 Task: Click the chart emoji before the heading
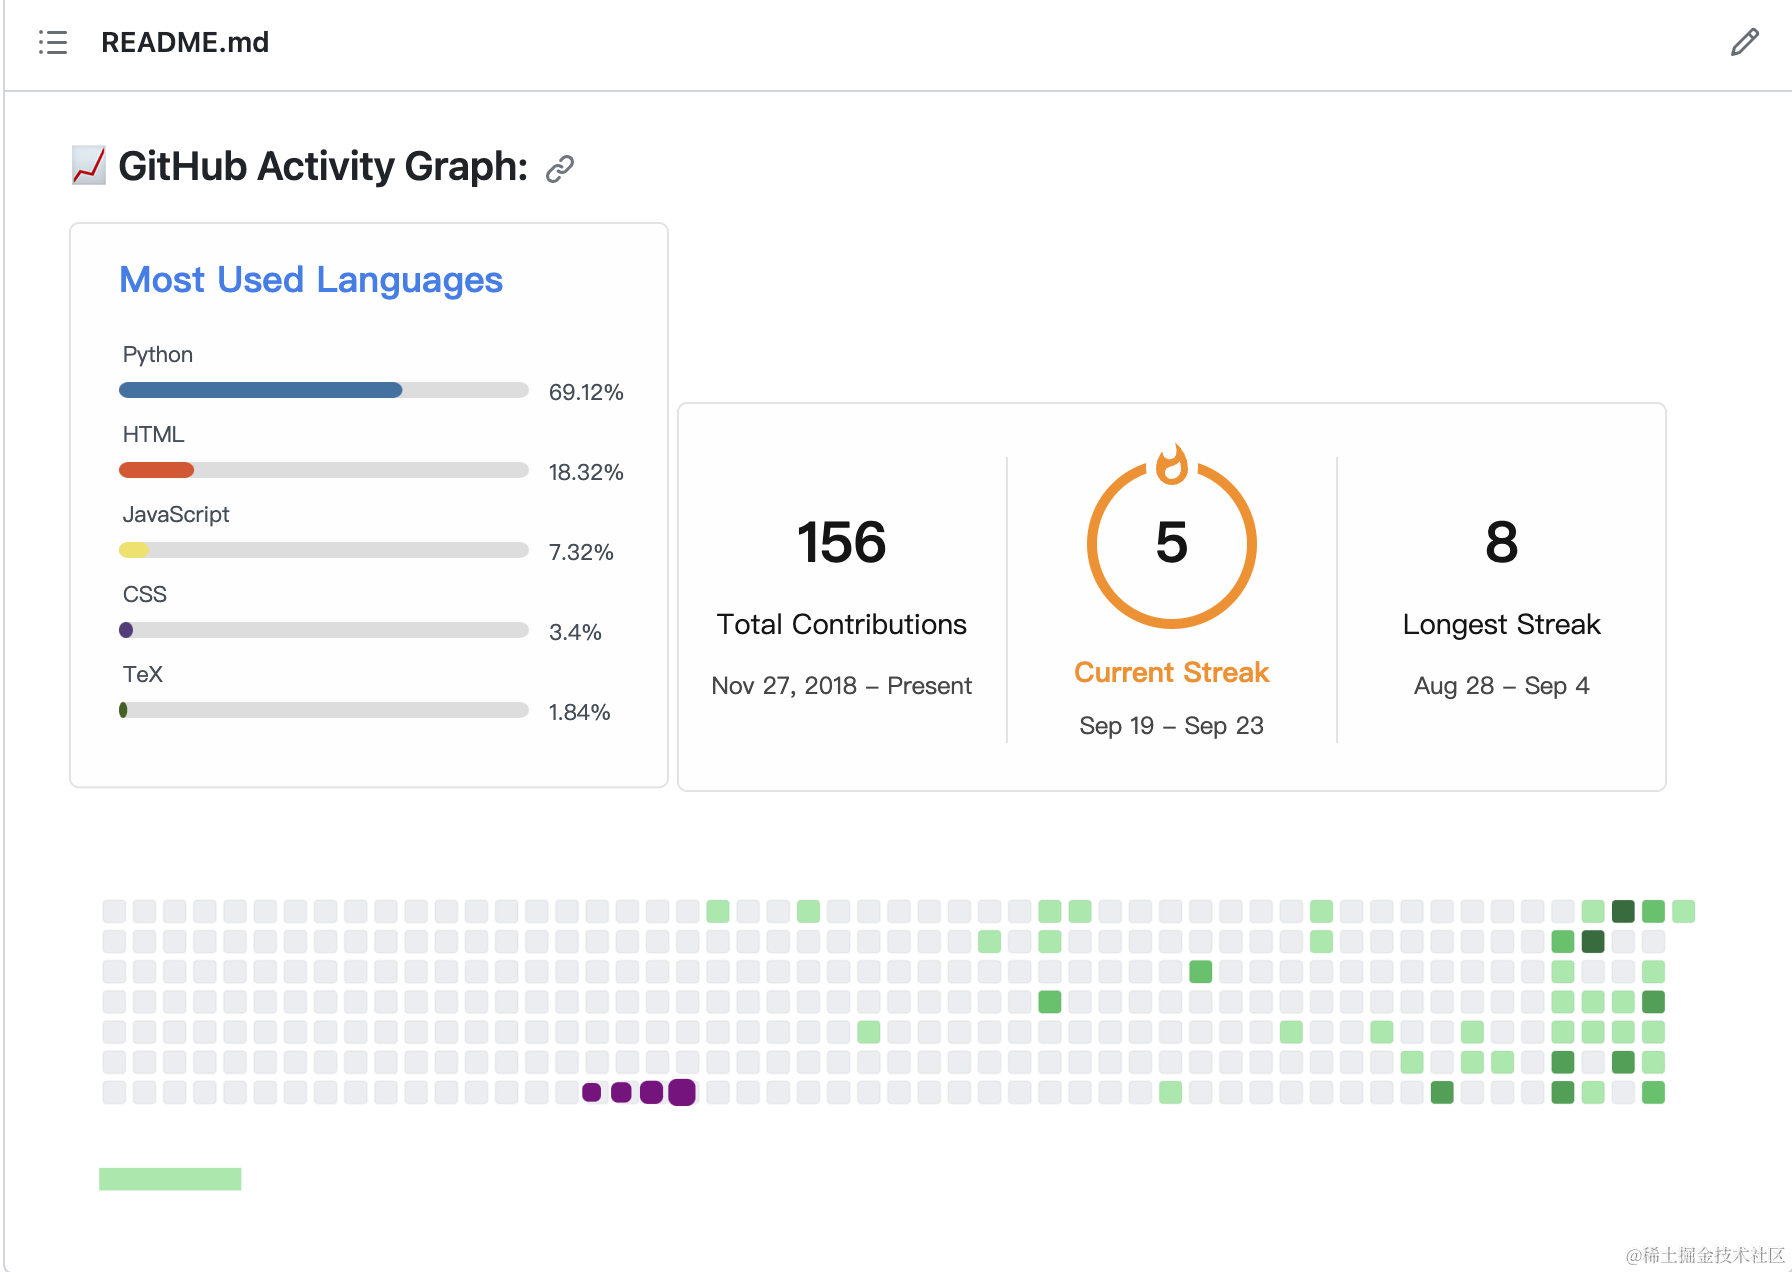(89, 166)
